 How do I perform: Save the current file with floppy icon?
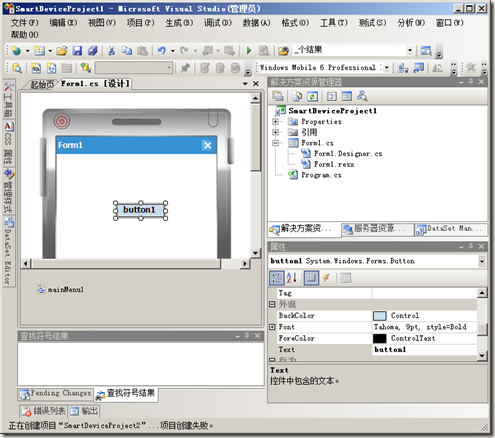(77, 51)
